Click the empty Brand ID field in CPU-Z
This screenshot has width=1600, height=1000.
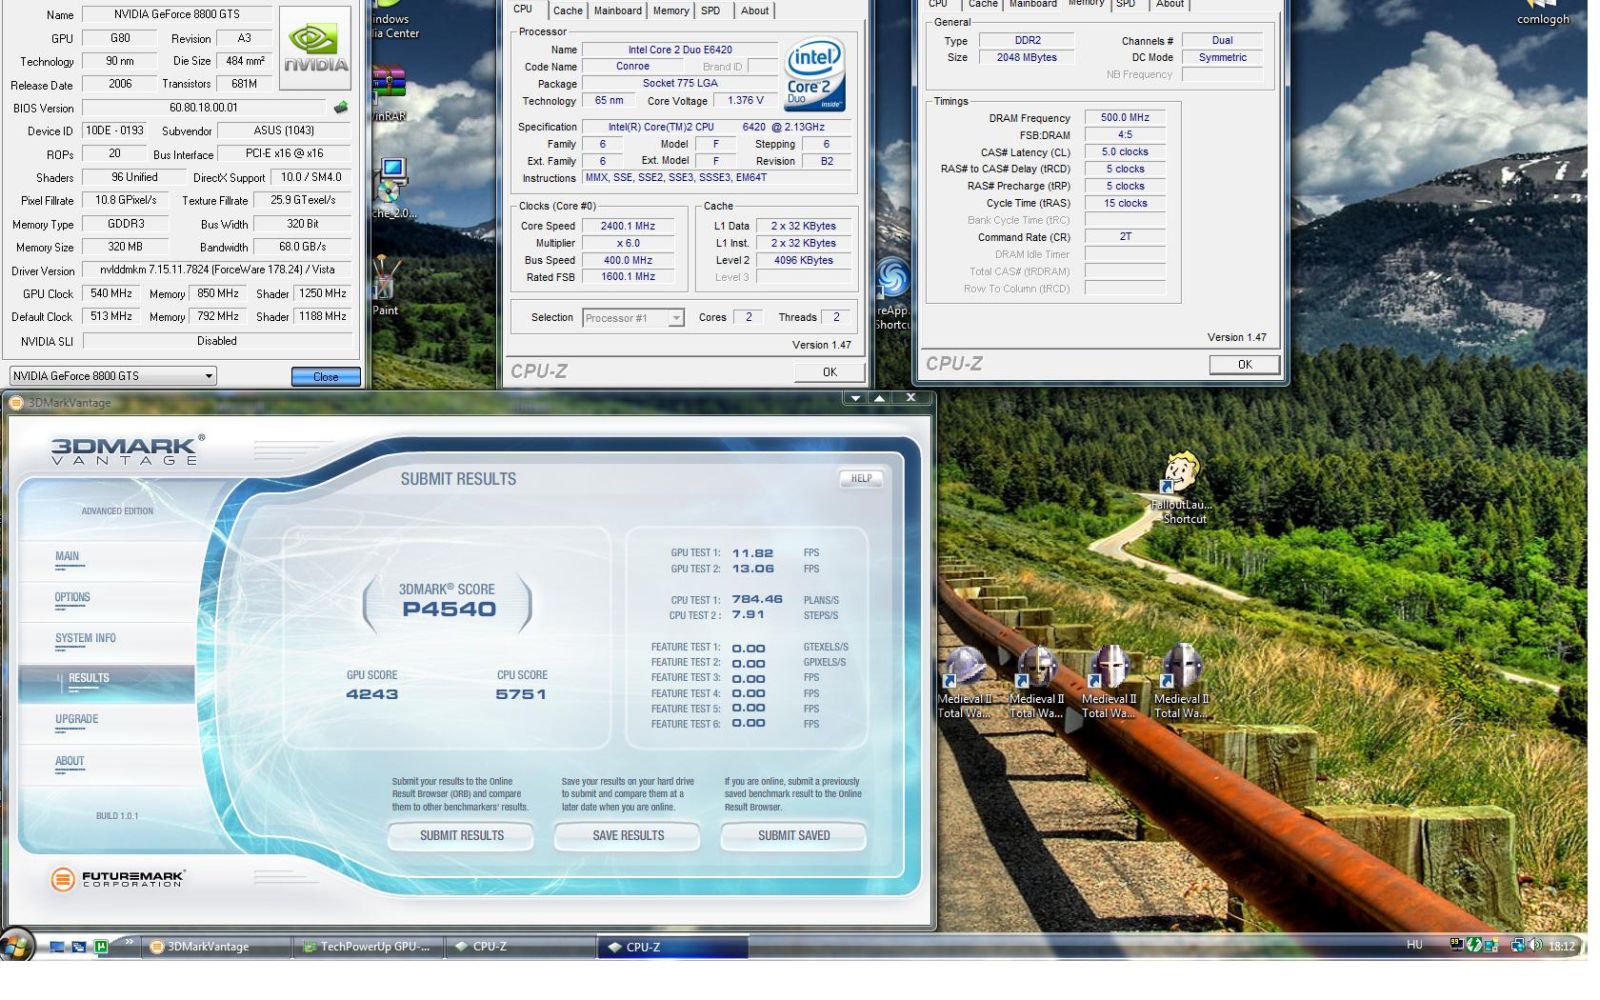click(x=764, y=67)
